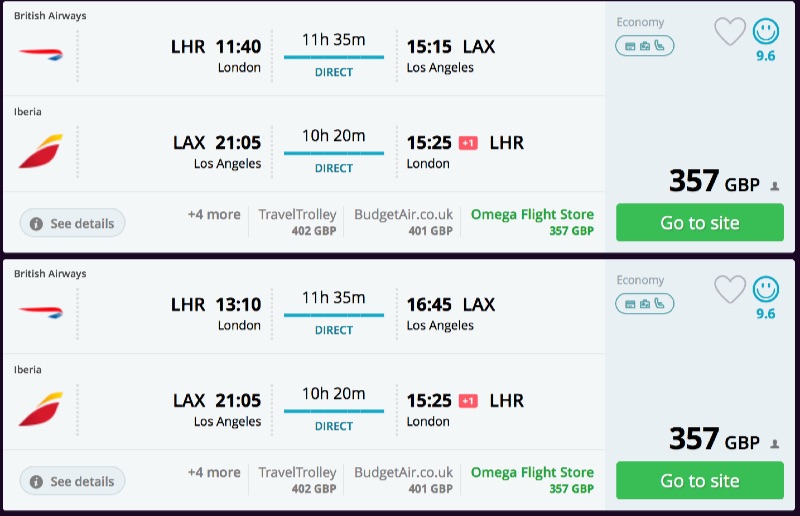Expand See details for the 13:10 flight
Viewport: 800px width, 516px height.
[72, 481]
